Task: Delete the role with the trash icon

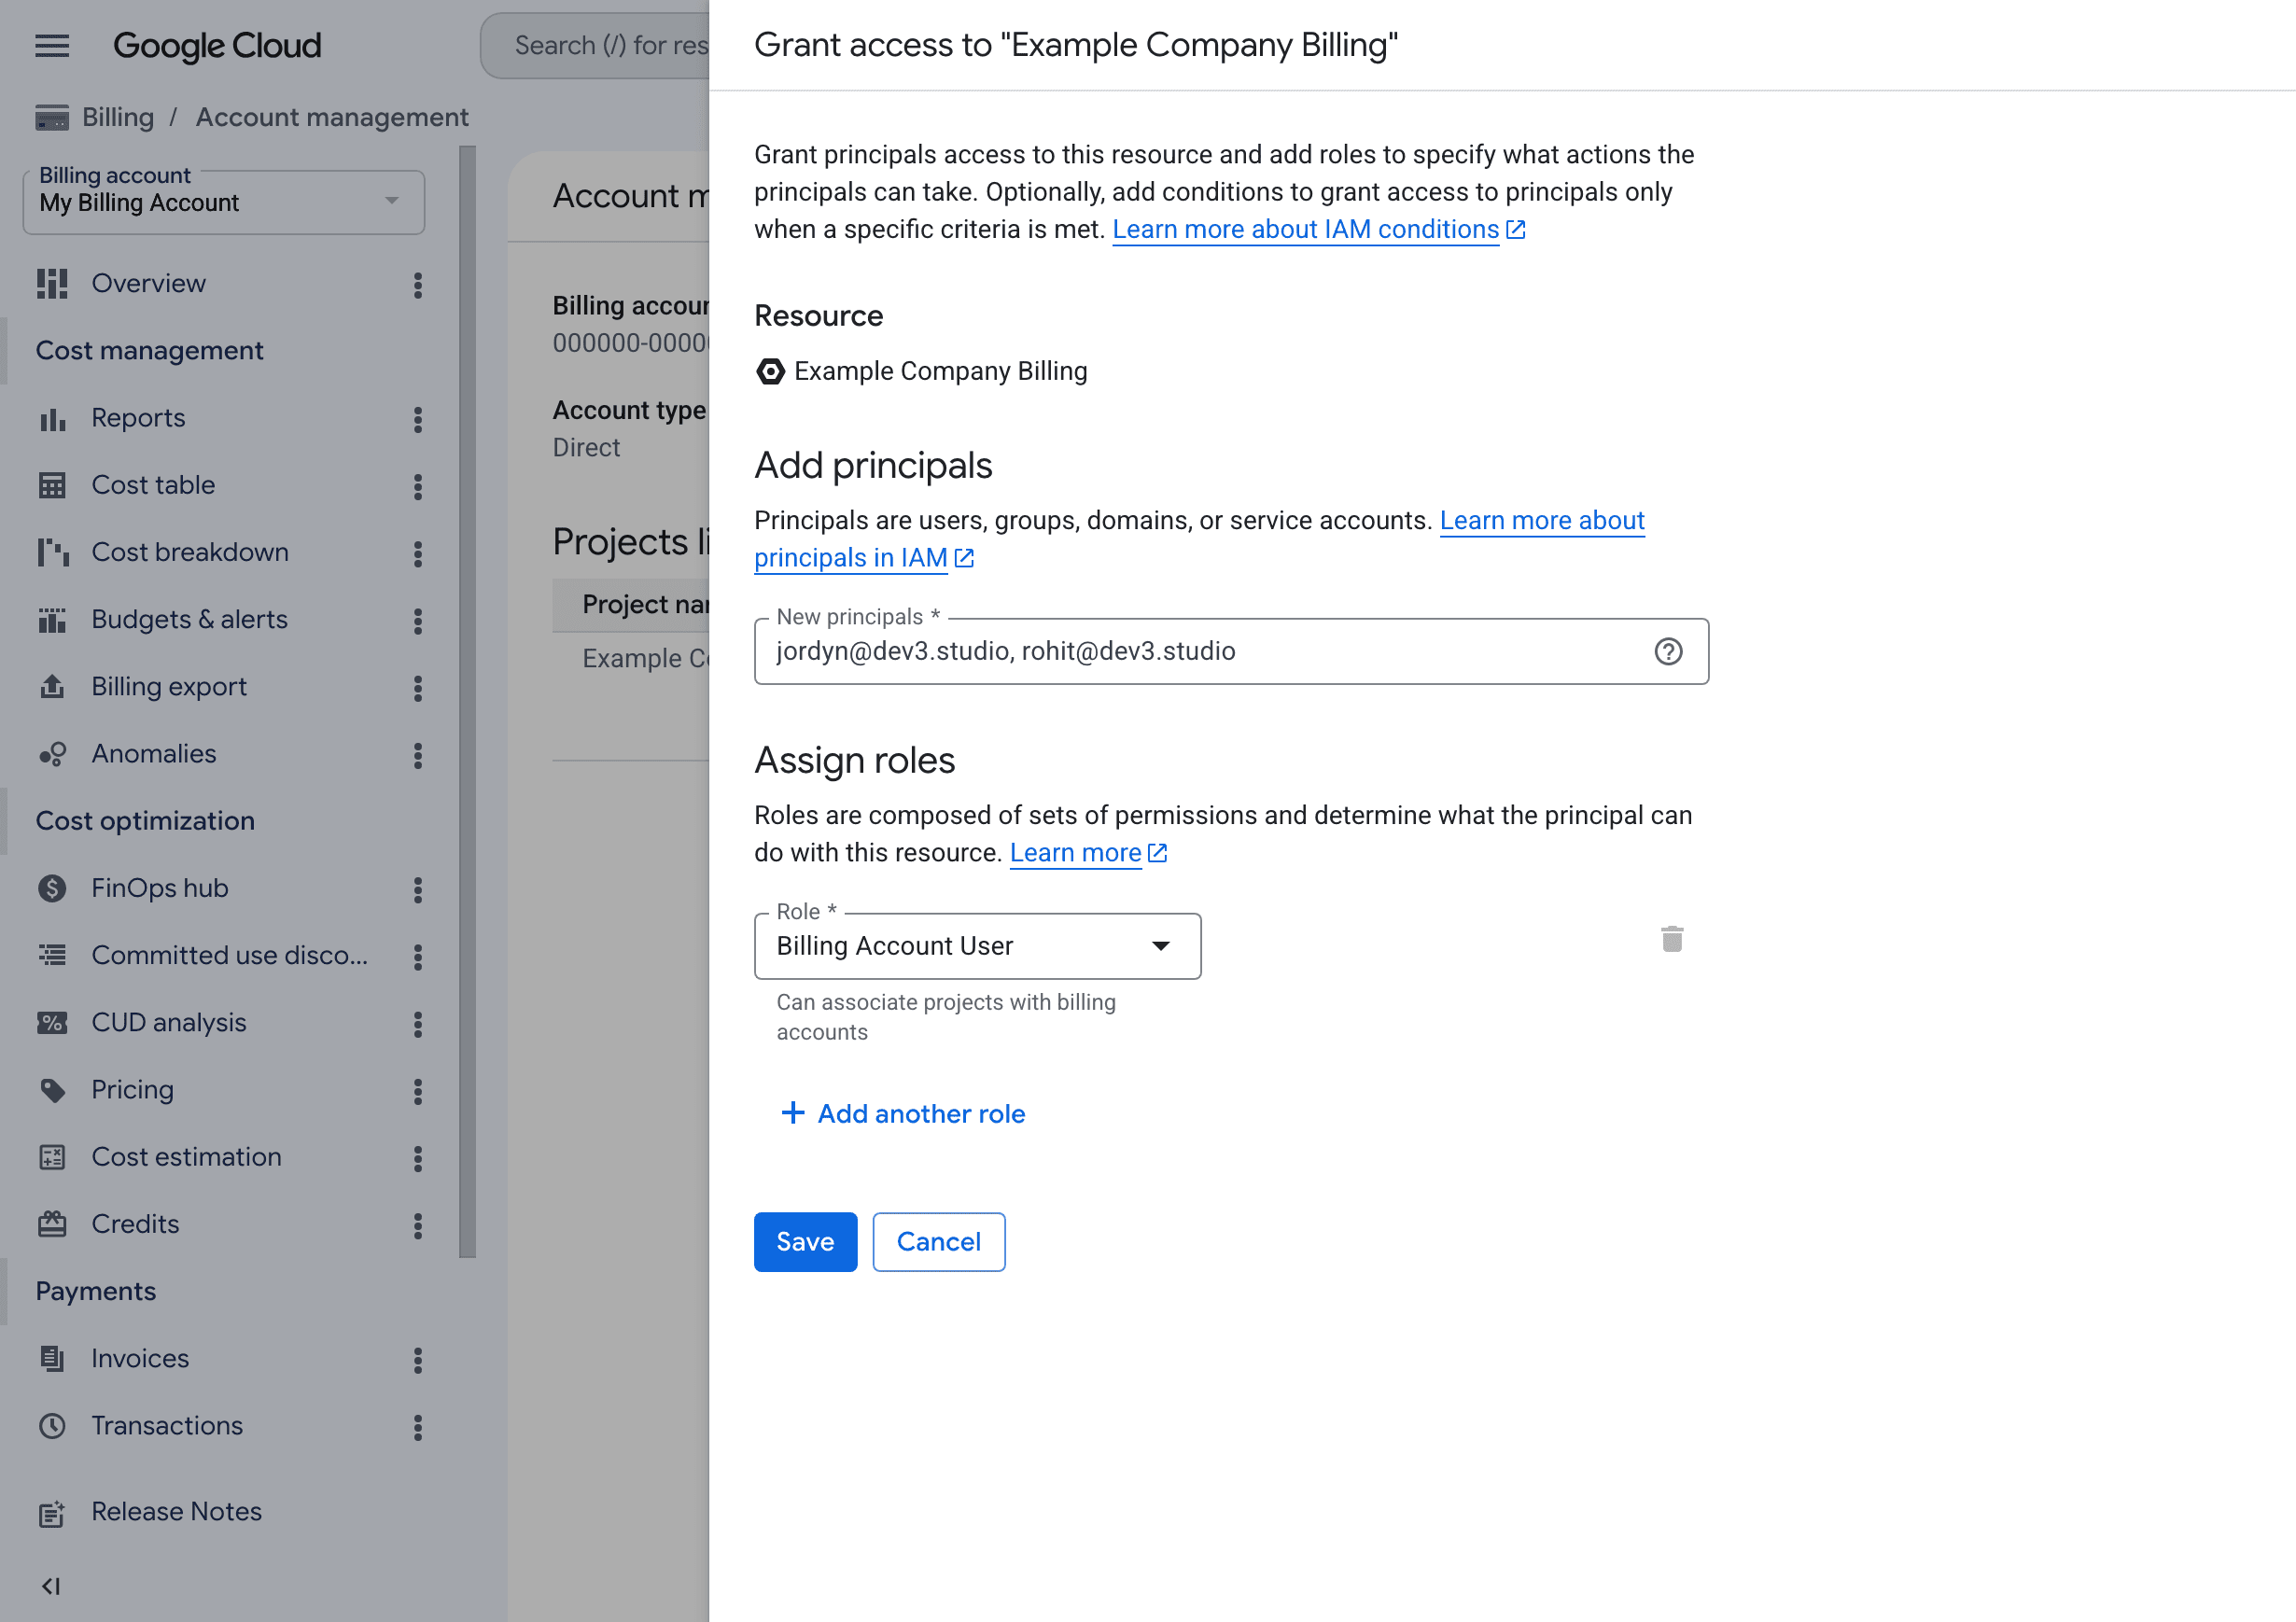Action: click(1672, 939)
